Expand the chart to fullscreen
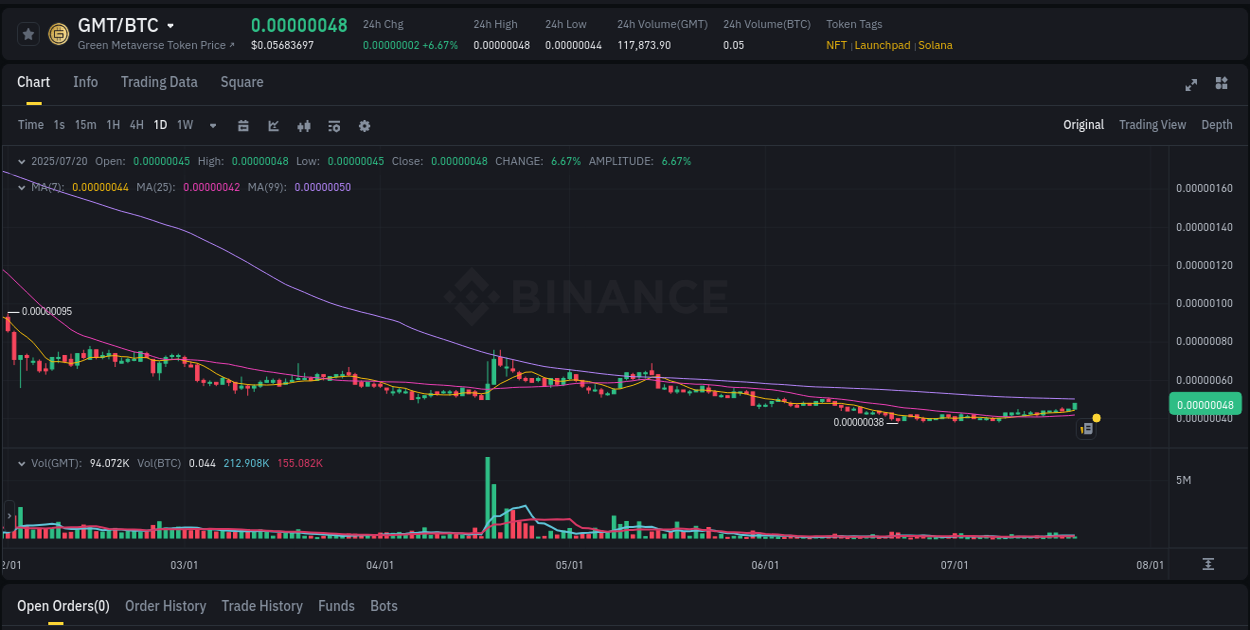Viewport: 1250px width, 630px height. tap(1191, 85)
